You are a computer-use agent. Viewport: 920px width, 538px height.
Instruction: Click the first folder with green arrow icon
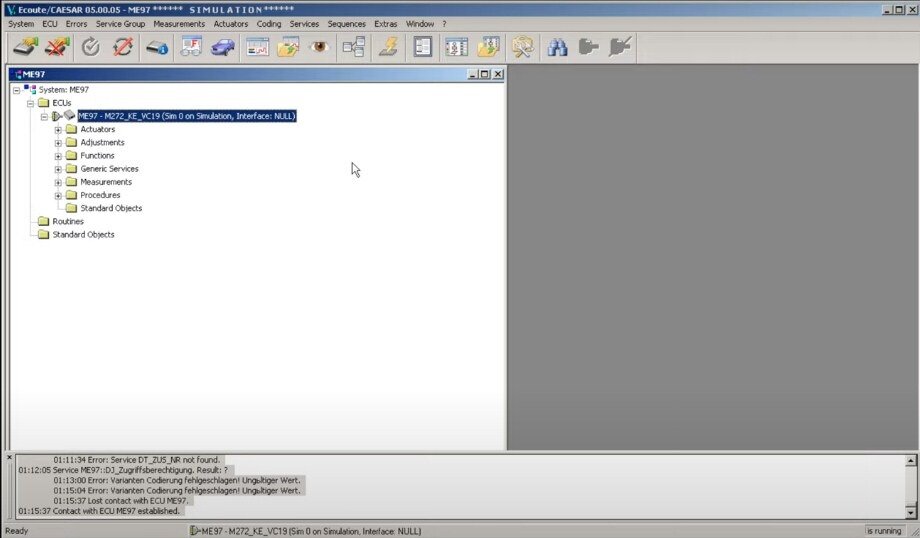pyautogui.click(x=288, y=47)
